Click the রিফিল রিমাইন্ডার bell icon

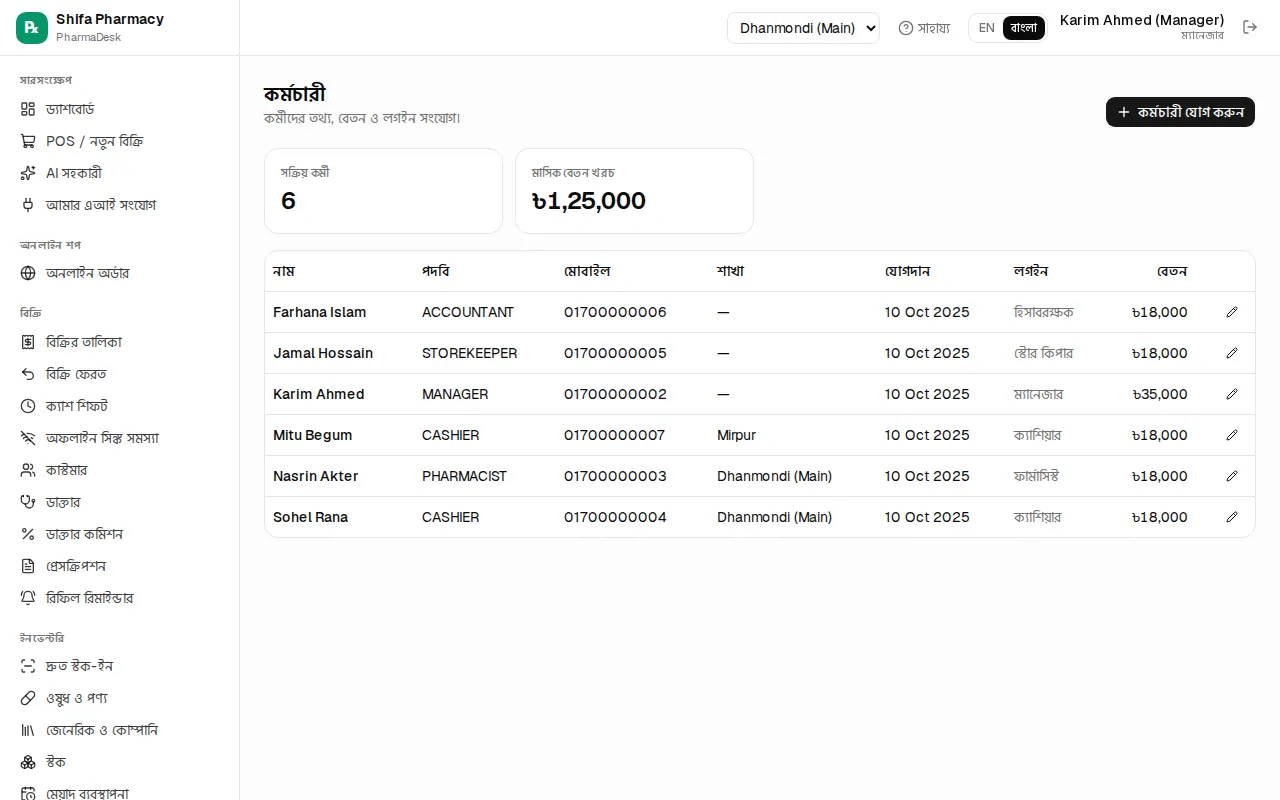[x=28, y=598]
